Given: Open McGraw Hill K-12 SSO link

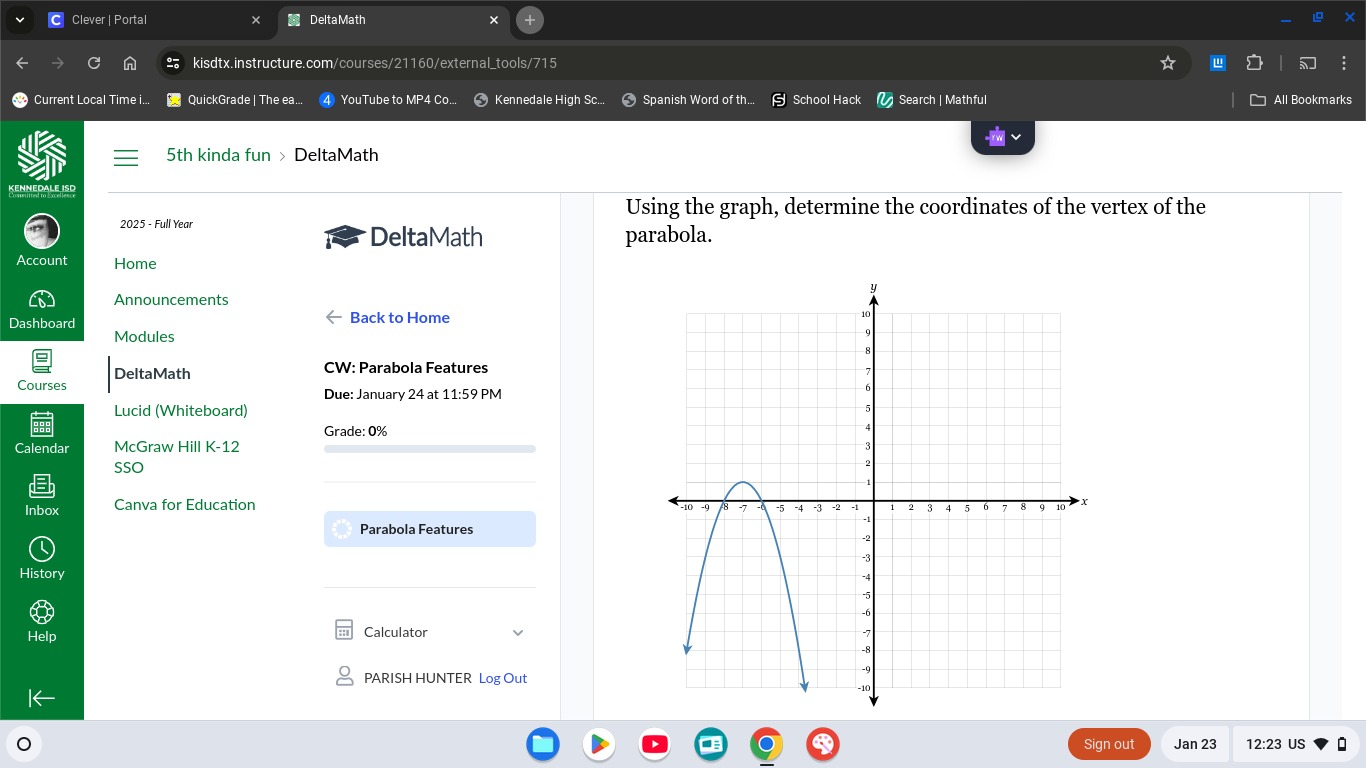Looking at the screenshot, I should pos(177,457).
